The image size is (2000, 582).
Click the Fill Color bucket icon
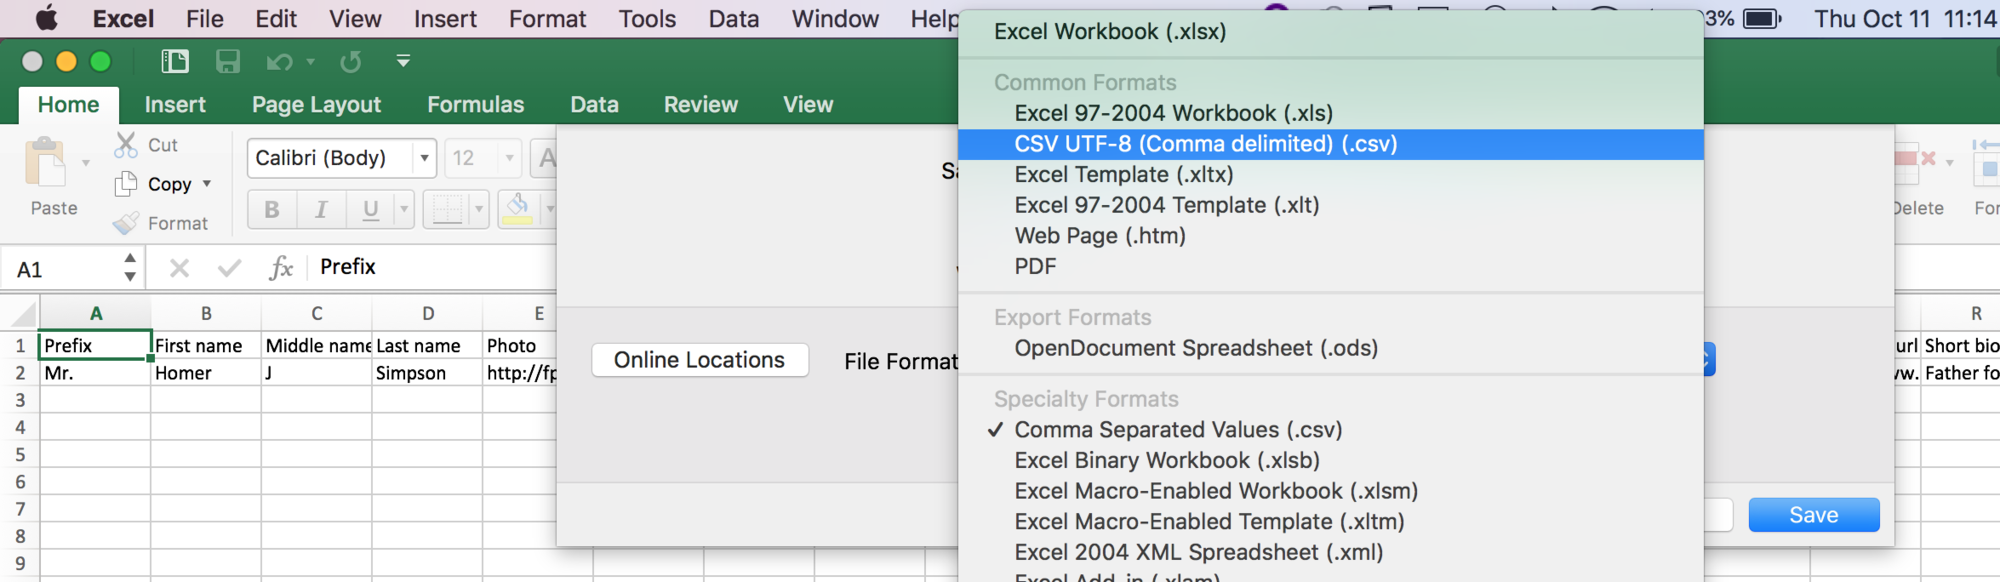coord(517,209)
